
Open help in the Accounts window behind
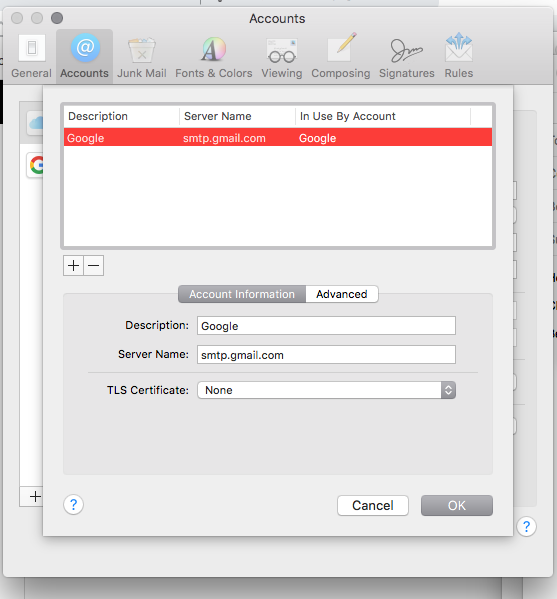[526, 527]
